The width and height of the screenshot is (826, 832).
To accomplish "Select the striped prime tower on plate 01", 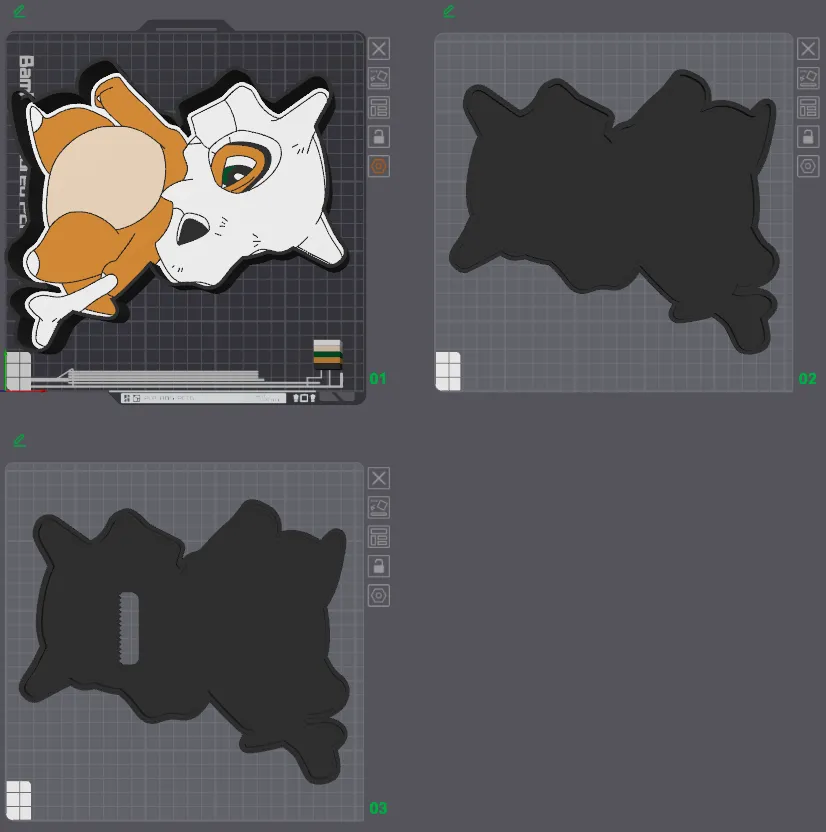I will tap(328, 354).
